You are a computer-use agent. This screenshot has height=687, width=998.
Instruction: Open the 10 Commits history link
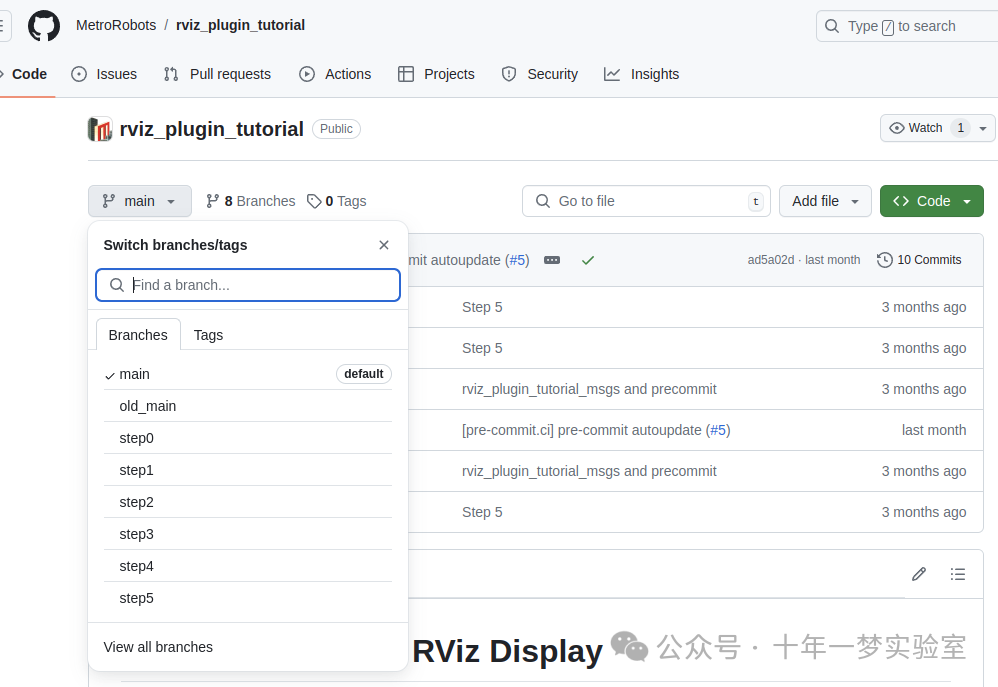tap(919, 260)
